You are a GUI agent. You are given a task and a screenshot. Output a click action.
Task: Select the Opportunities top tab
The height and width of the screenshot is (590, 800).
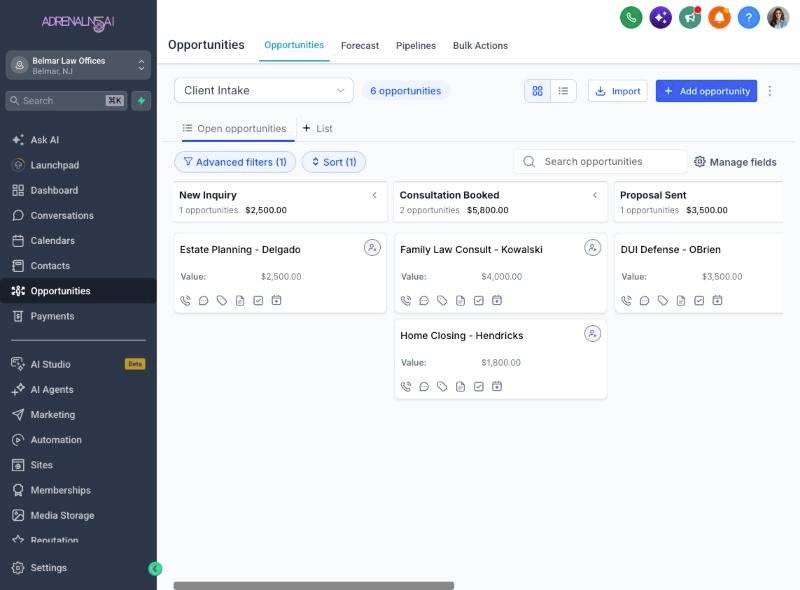pyautogui.click(x=294, y=45)
